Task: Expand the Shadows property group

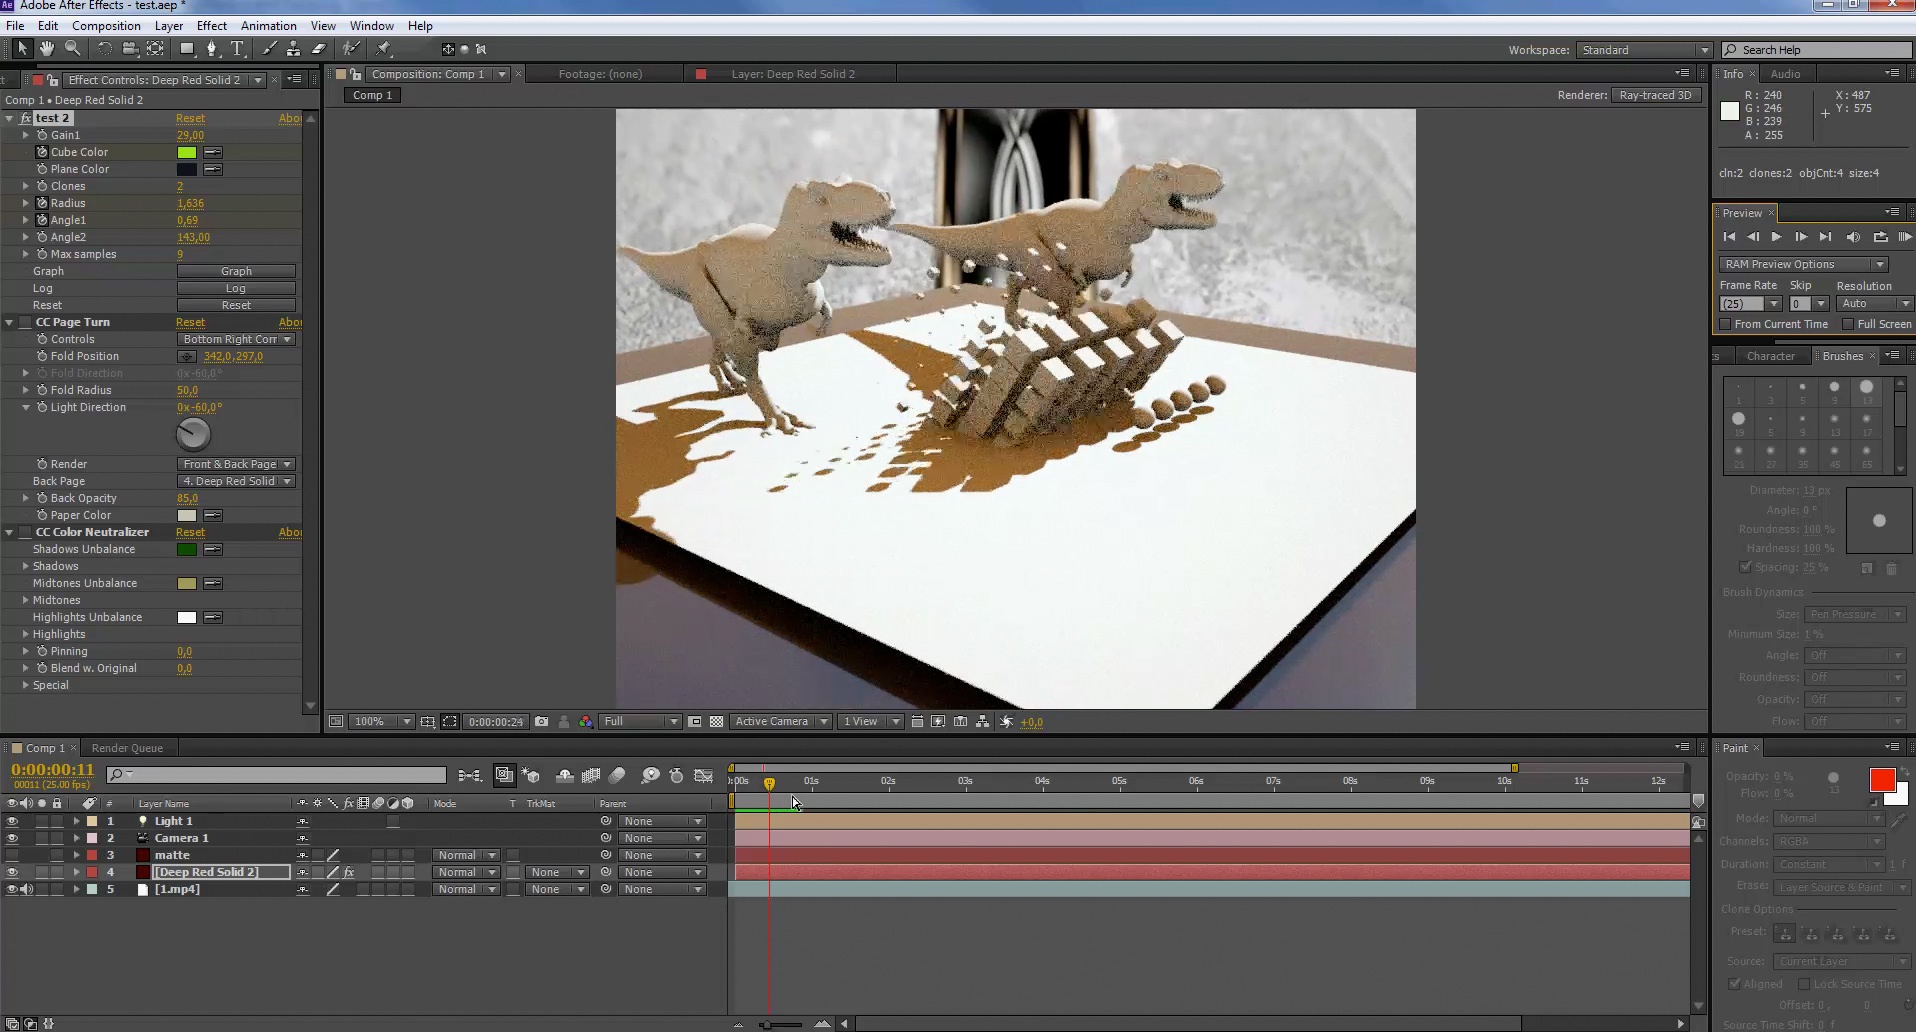Action: coord(25,566)
